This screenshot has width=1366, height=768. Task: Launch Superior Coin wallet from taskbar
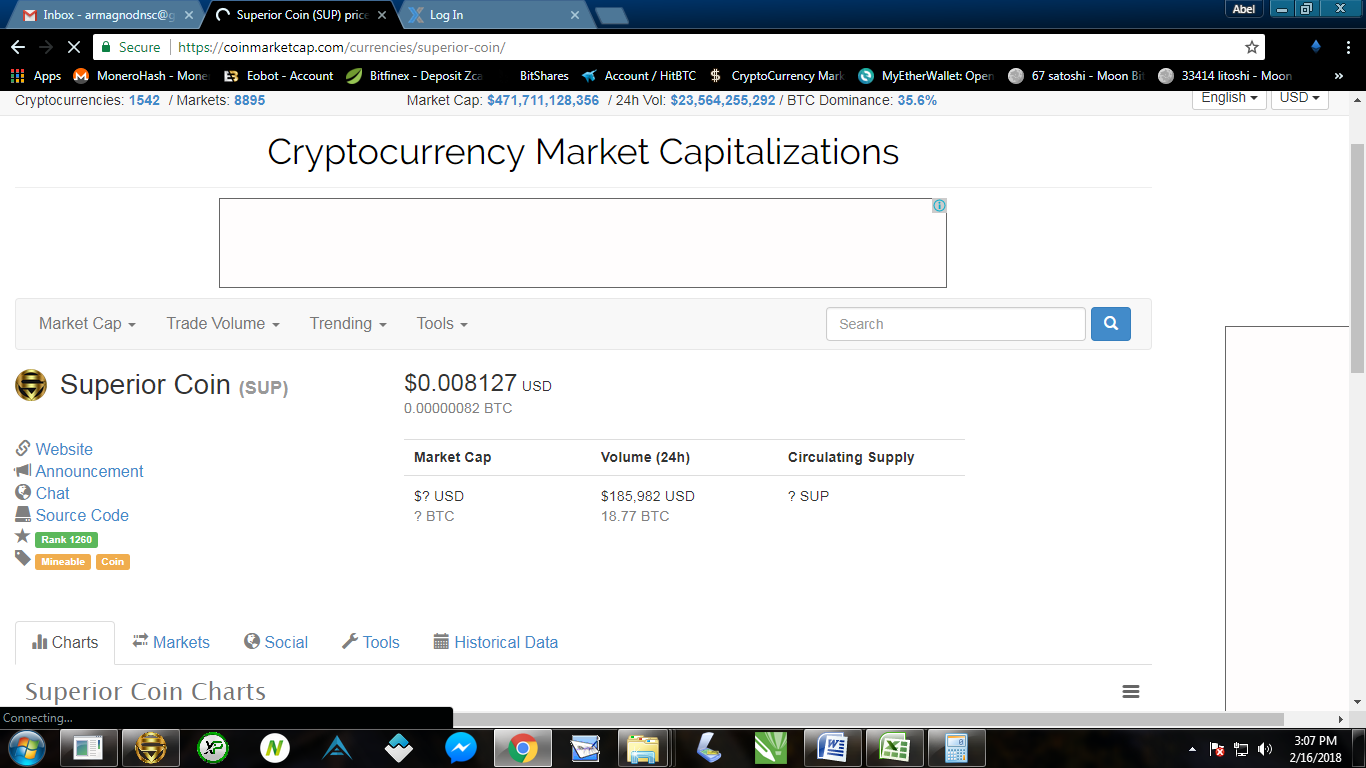(151, 748)
